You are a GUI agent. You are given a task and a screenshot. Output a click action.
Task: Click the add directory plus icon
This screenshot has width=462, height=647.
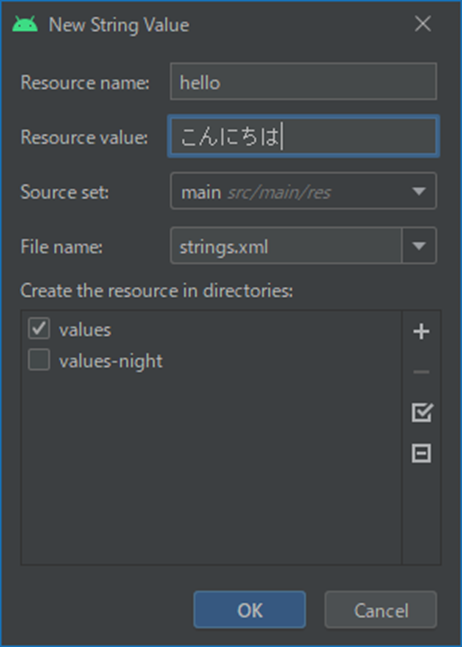click(421, 331)
